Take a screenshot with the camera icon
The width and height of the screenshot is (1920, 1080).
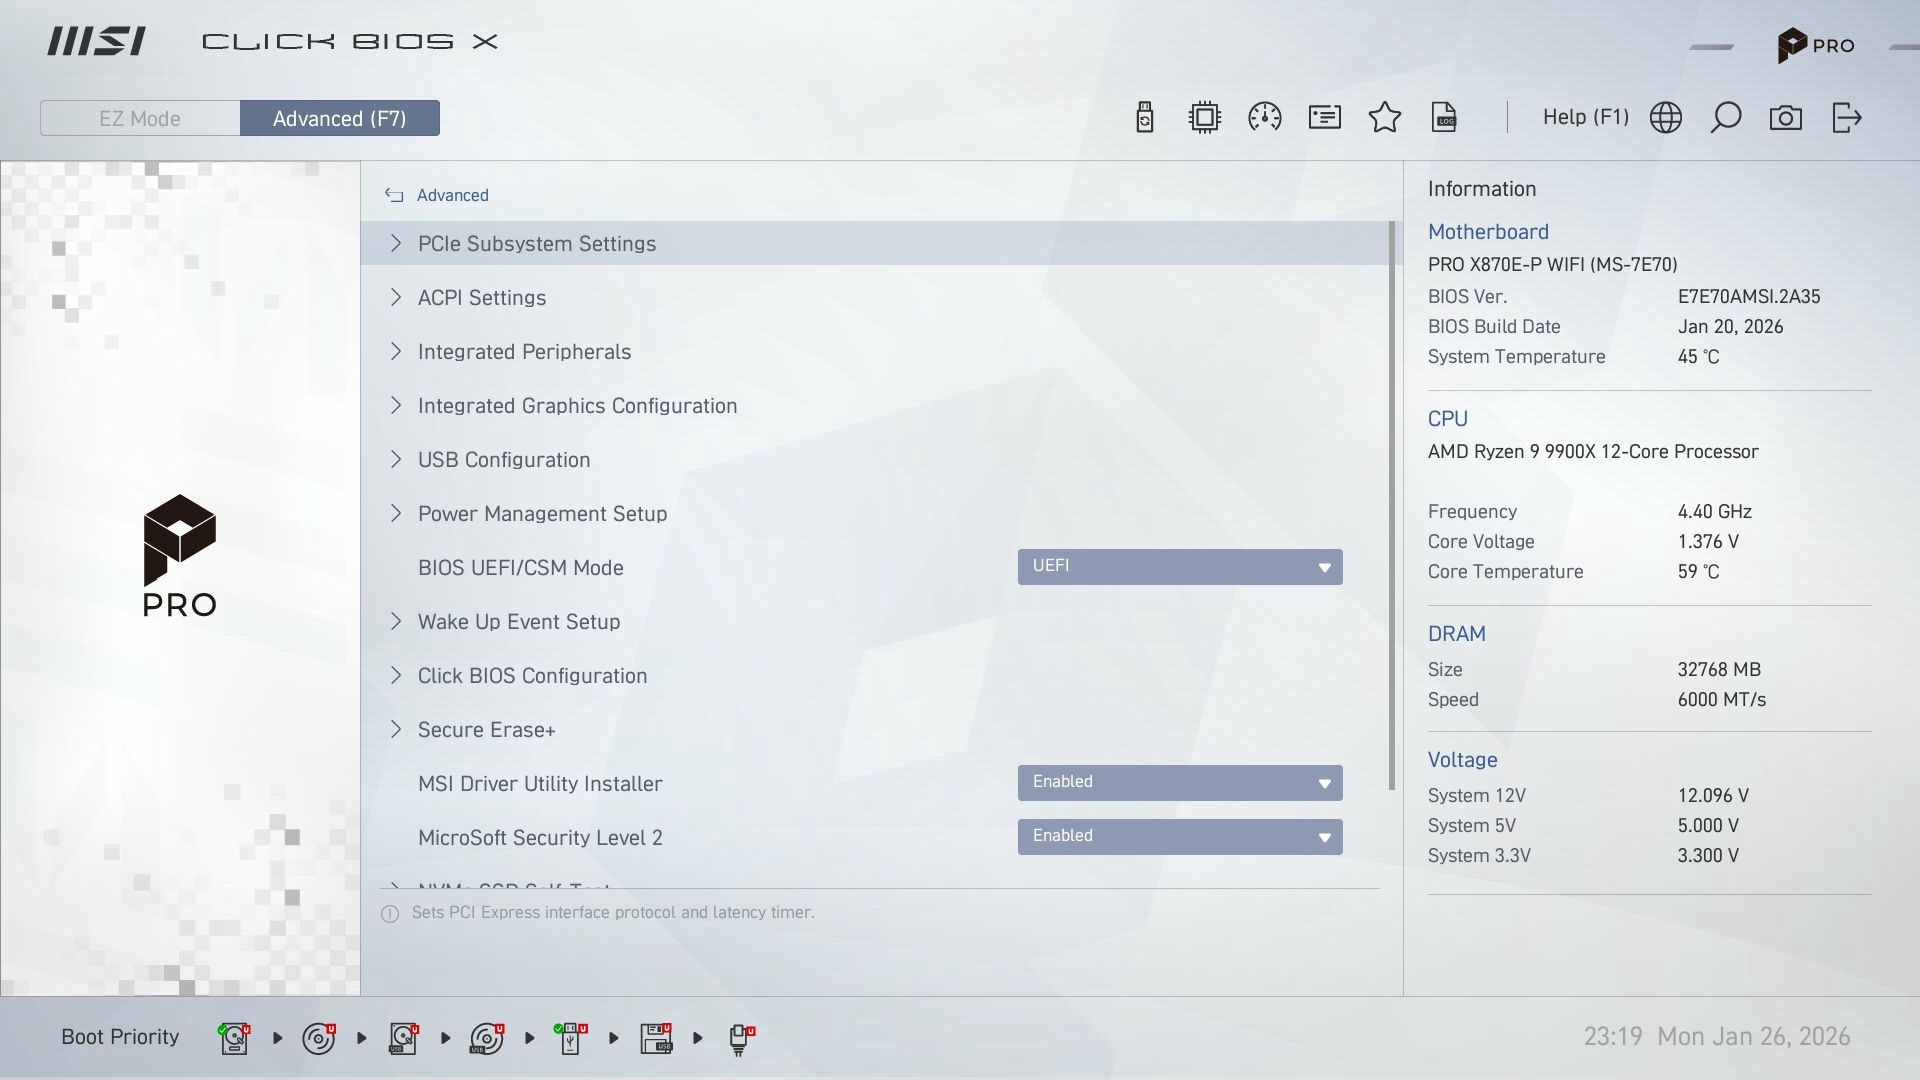pos(1786,117)
